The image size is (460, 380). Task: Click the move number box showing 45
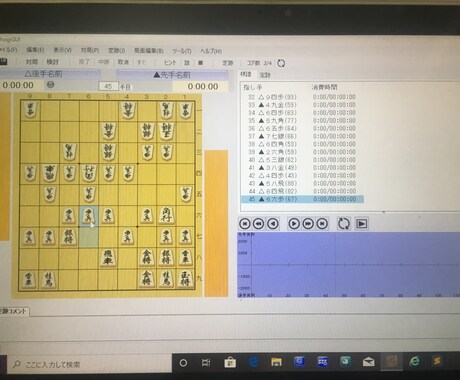tap(108, 87)
